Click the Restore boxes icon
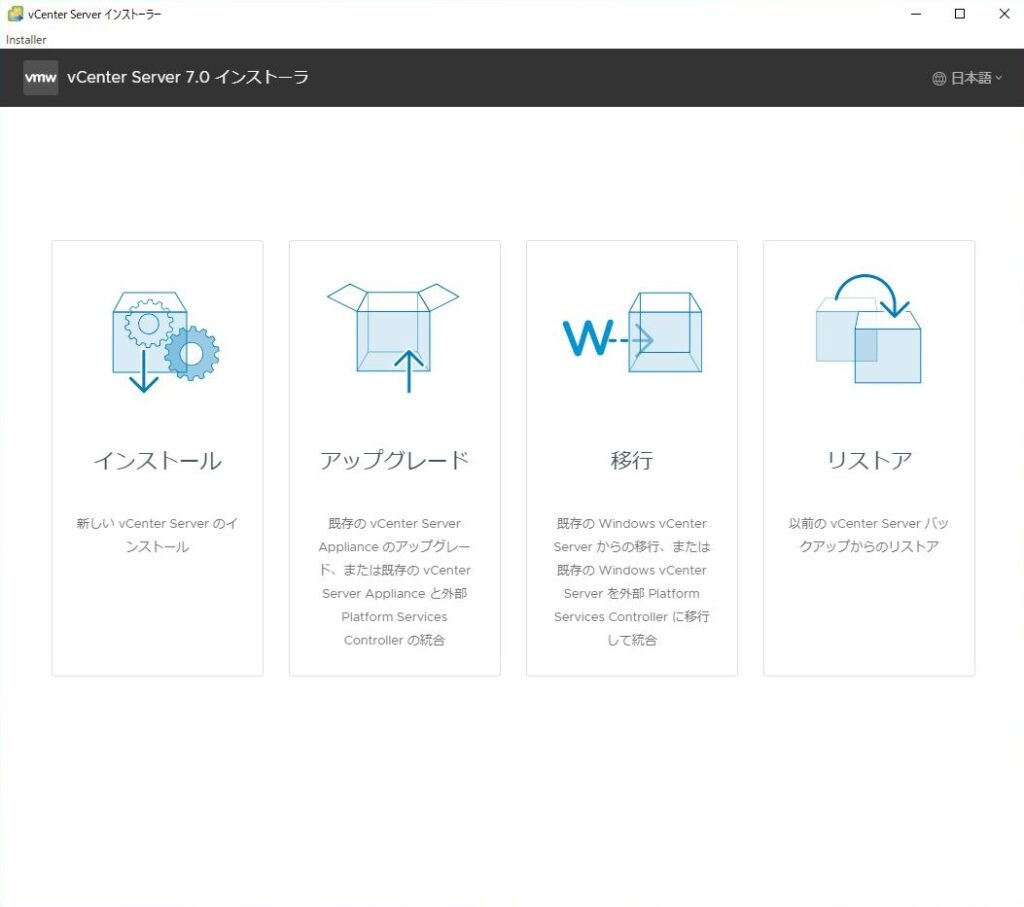Viewport: 1024px width, 907px height. (869, 328)
